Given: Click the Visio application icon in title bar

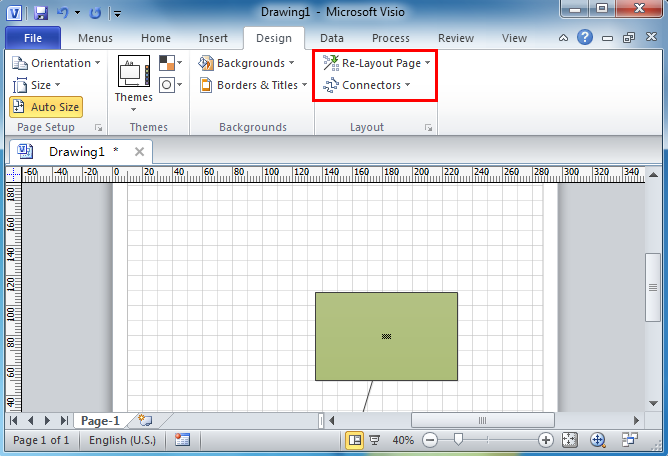Looking at the screenshot, I should (x=14, y=13).
